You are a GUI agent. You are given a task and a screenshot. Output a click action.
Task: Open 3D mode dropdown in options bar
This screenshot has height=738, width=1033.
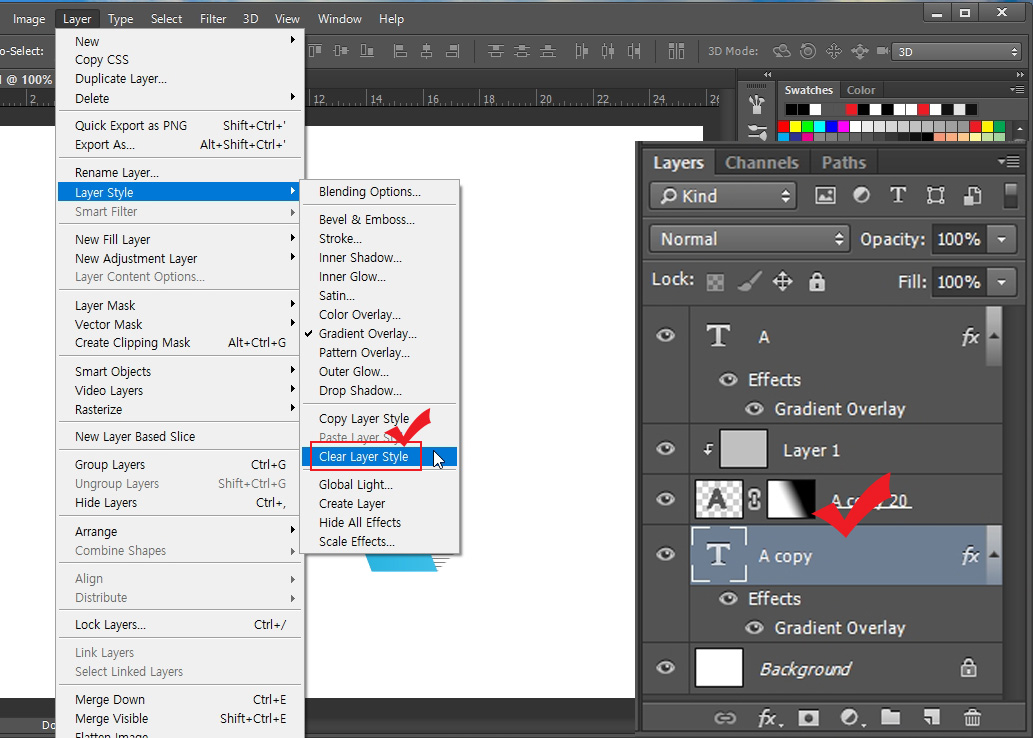pos(956,51)
